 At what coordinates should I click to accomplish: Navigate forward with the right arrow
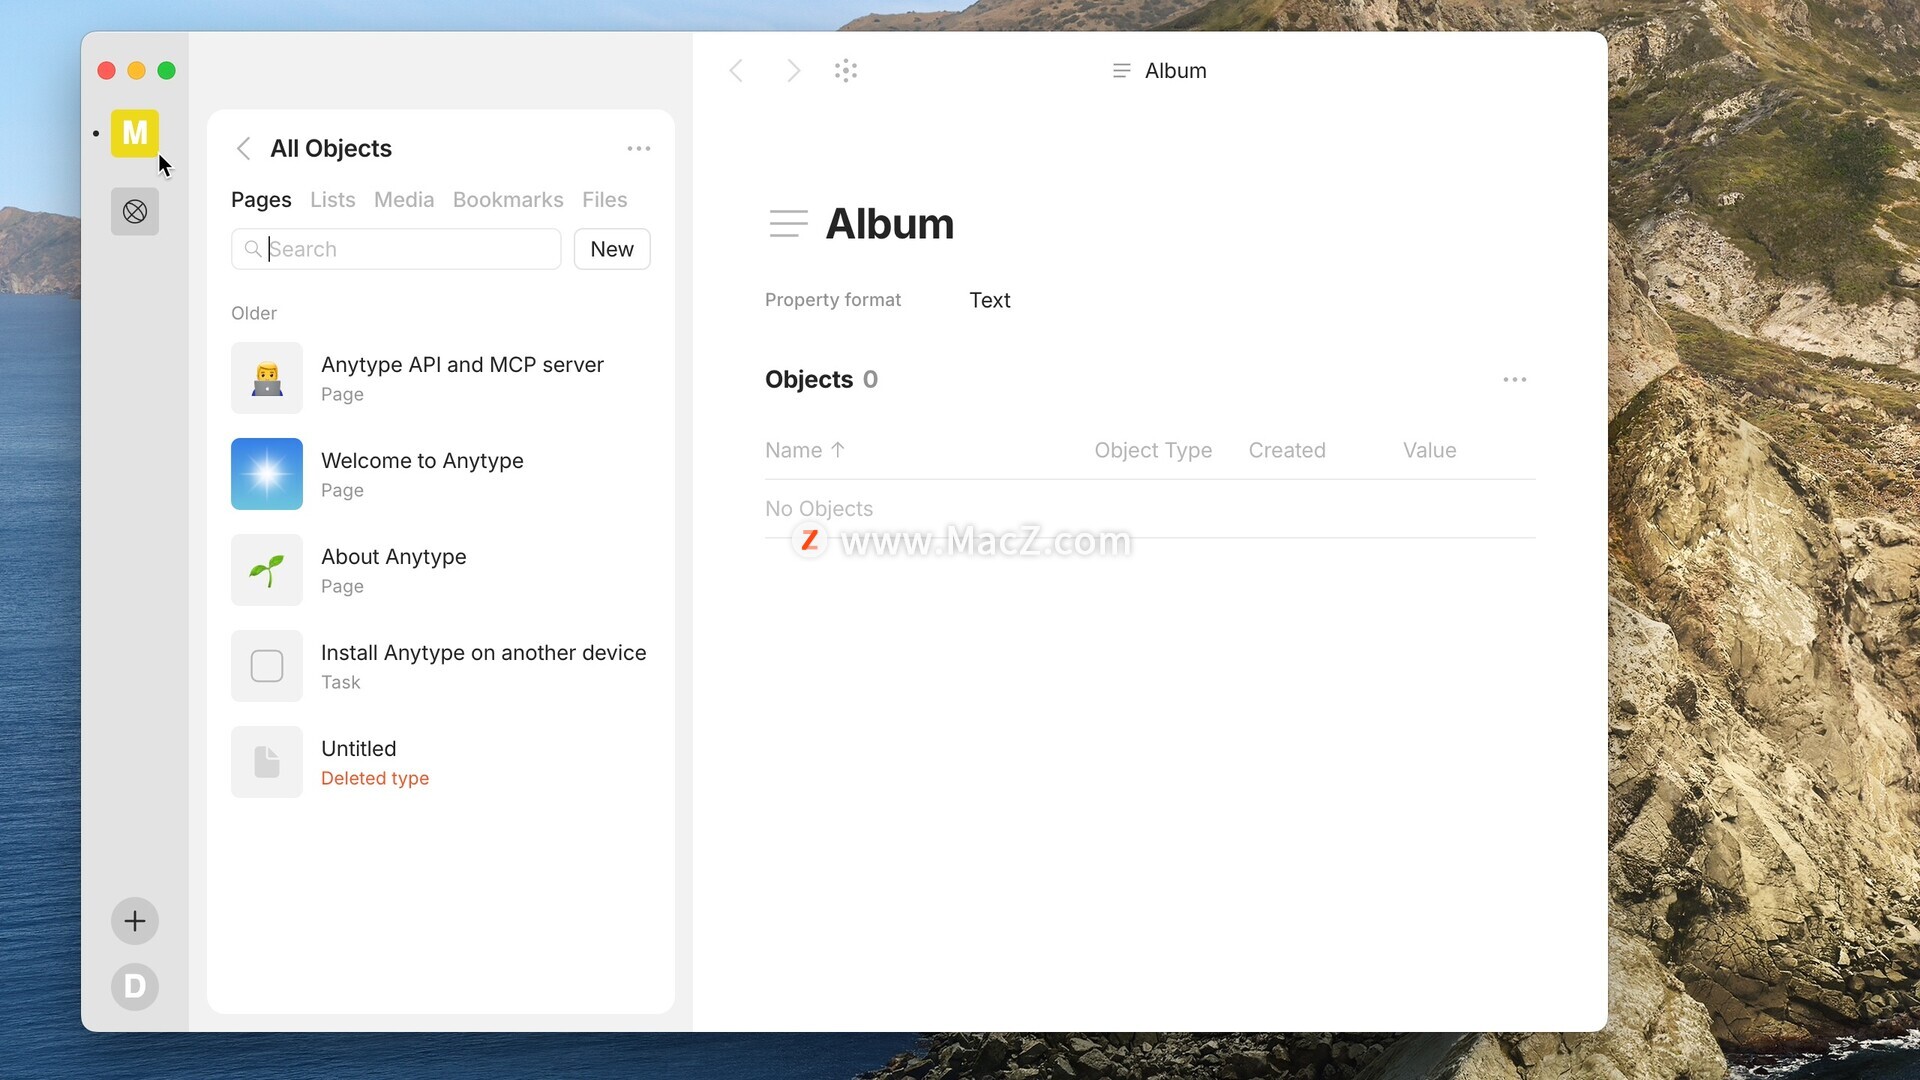click(793, 71)
